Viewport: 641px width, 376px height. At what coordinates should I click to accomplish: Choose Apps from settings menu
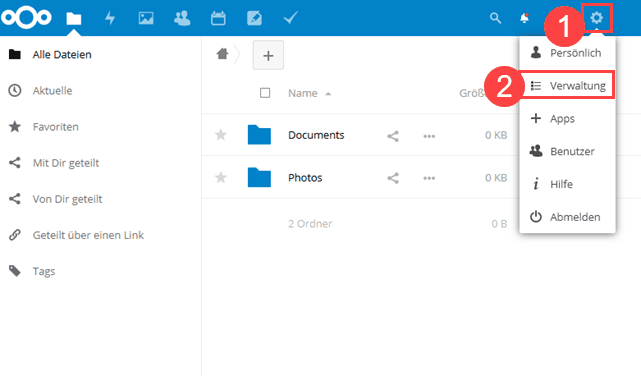click(x=567, y=119)
